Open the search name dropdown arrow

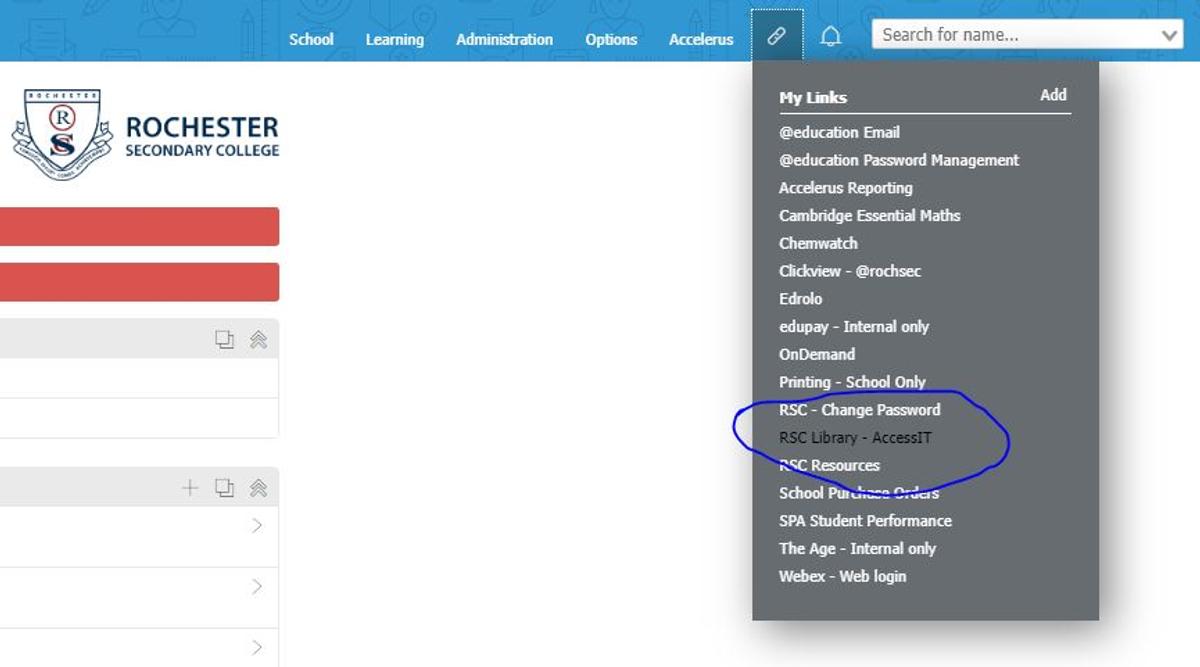coord(1169,36)
